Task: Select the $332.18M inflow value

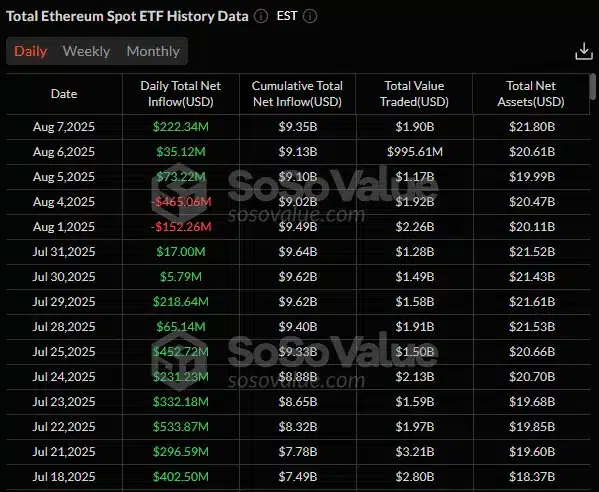Action: 181,402
